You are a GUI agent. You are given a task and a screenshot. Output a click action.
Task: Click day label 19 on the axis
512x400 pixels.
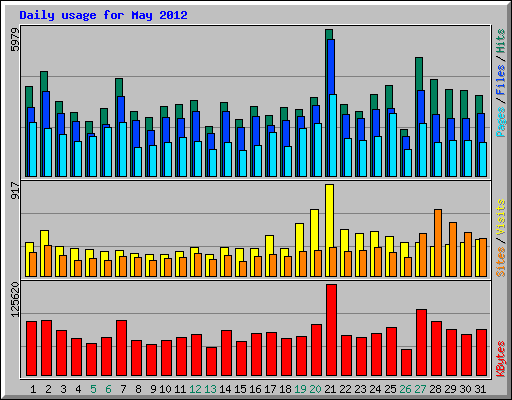click(300, 389)
